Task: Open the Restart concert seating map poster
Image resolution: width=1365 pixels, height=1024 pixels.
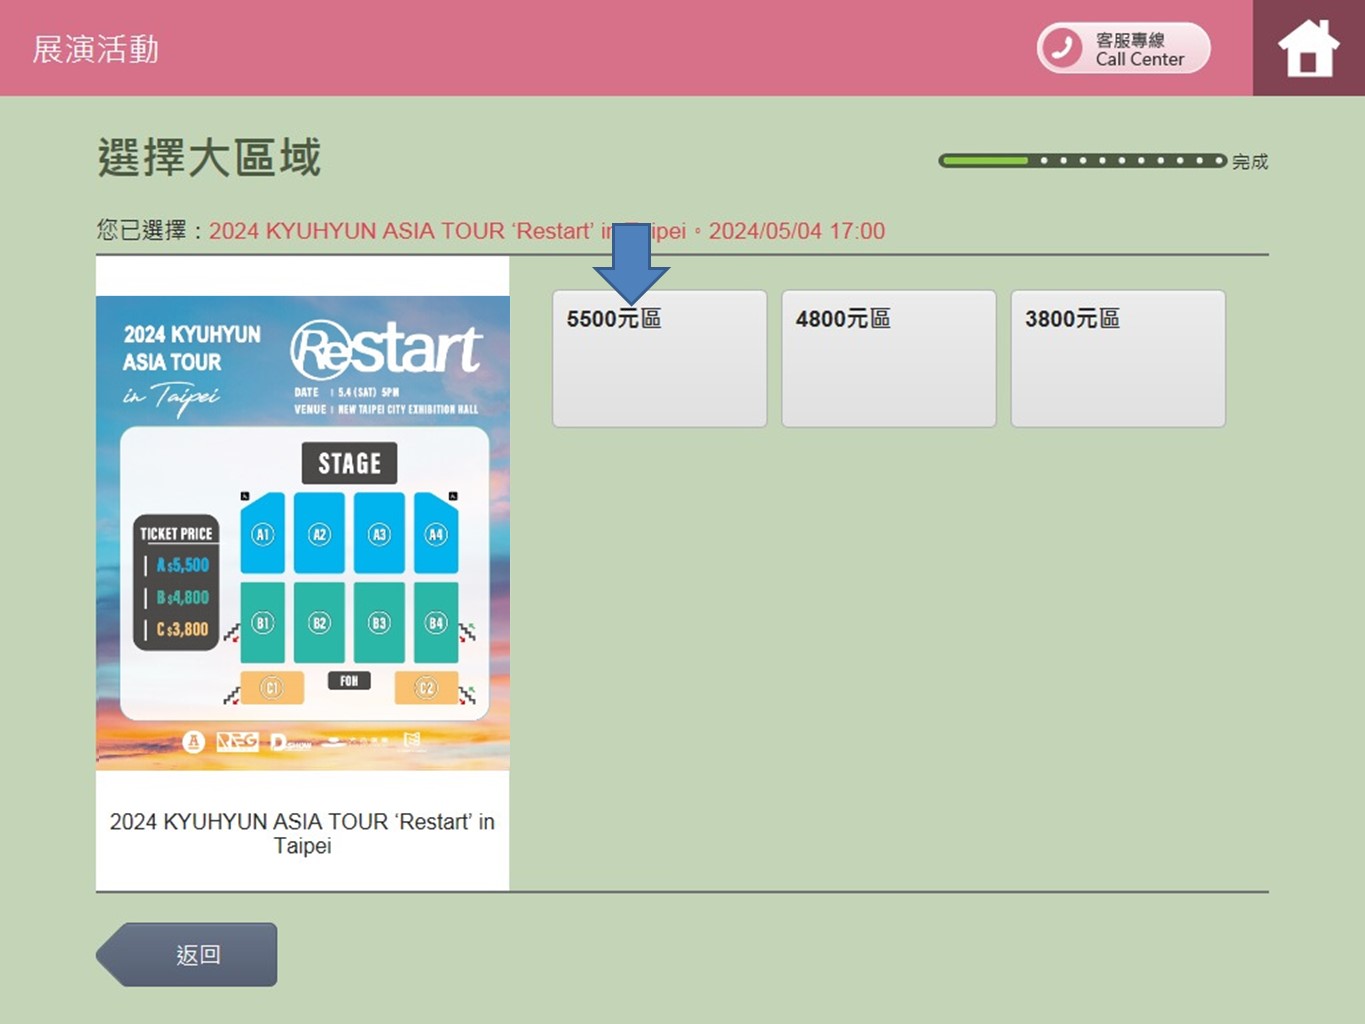Action: 303,532
